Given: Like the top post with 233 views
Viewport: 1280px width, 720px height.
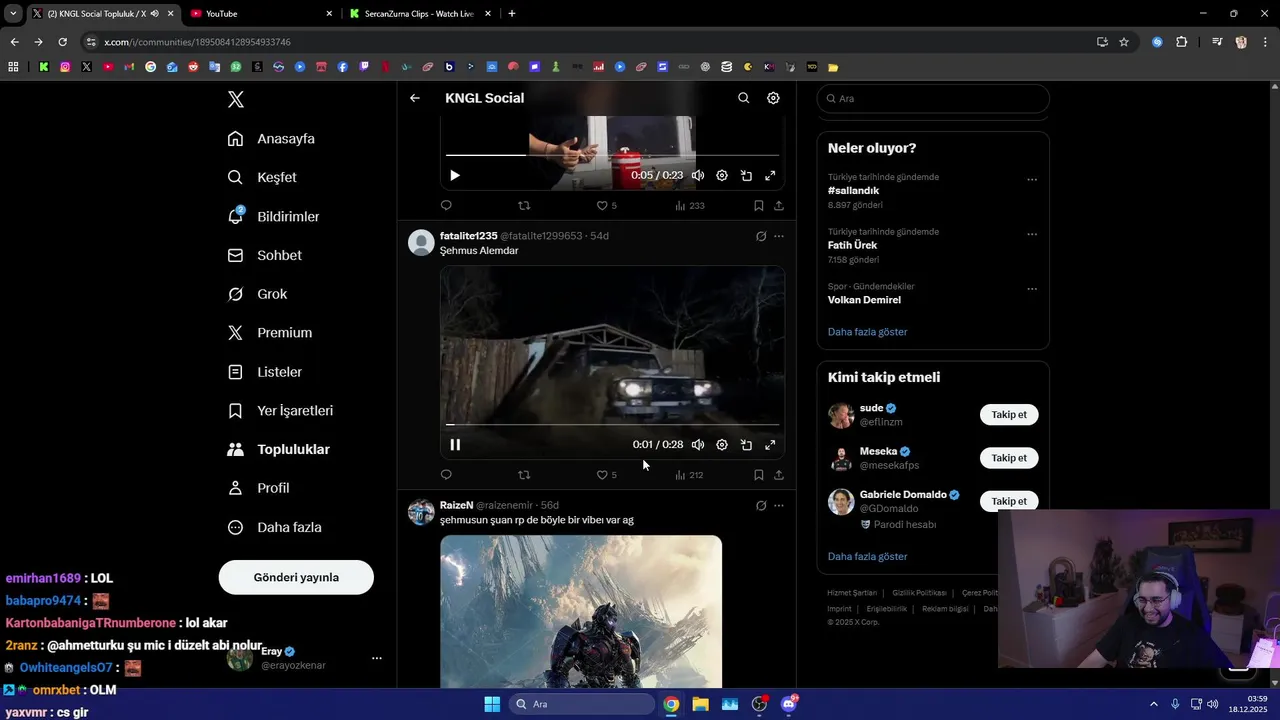Looking at the screenshot, I should tap(606, 205).
